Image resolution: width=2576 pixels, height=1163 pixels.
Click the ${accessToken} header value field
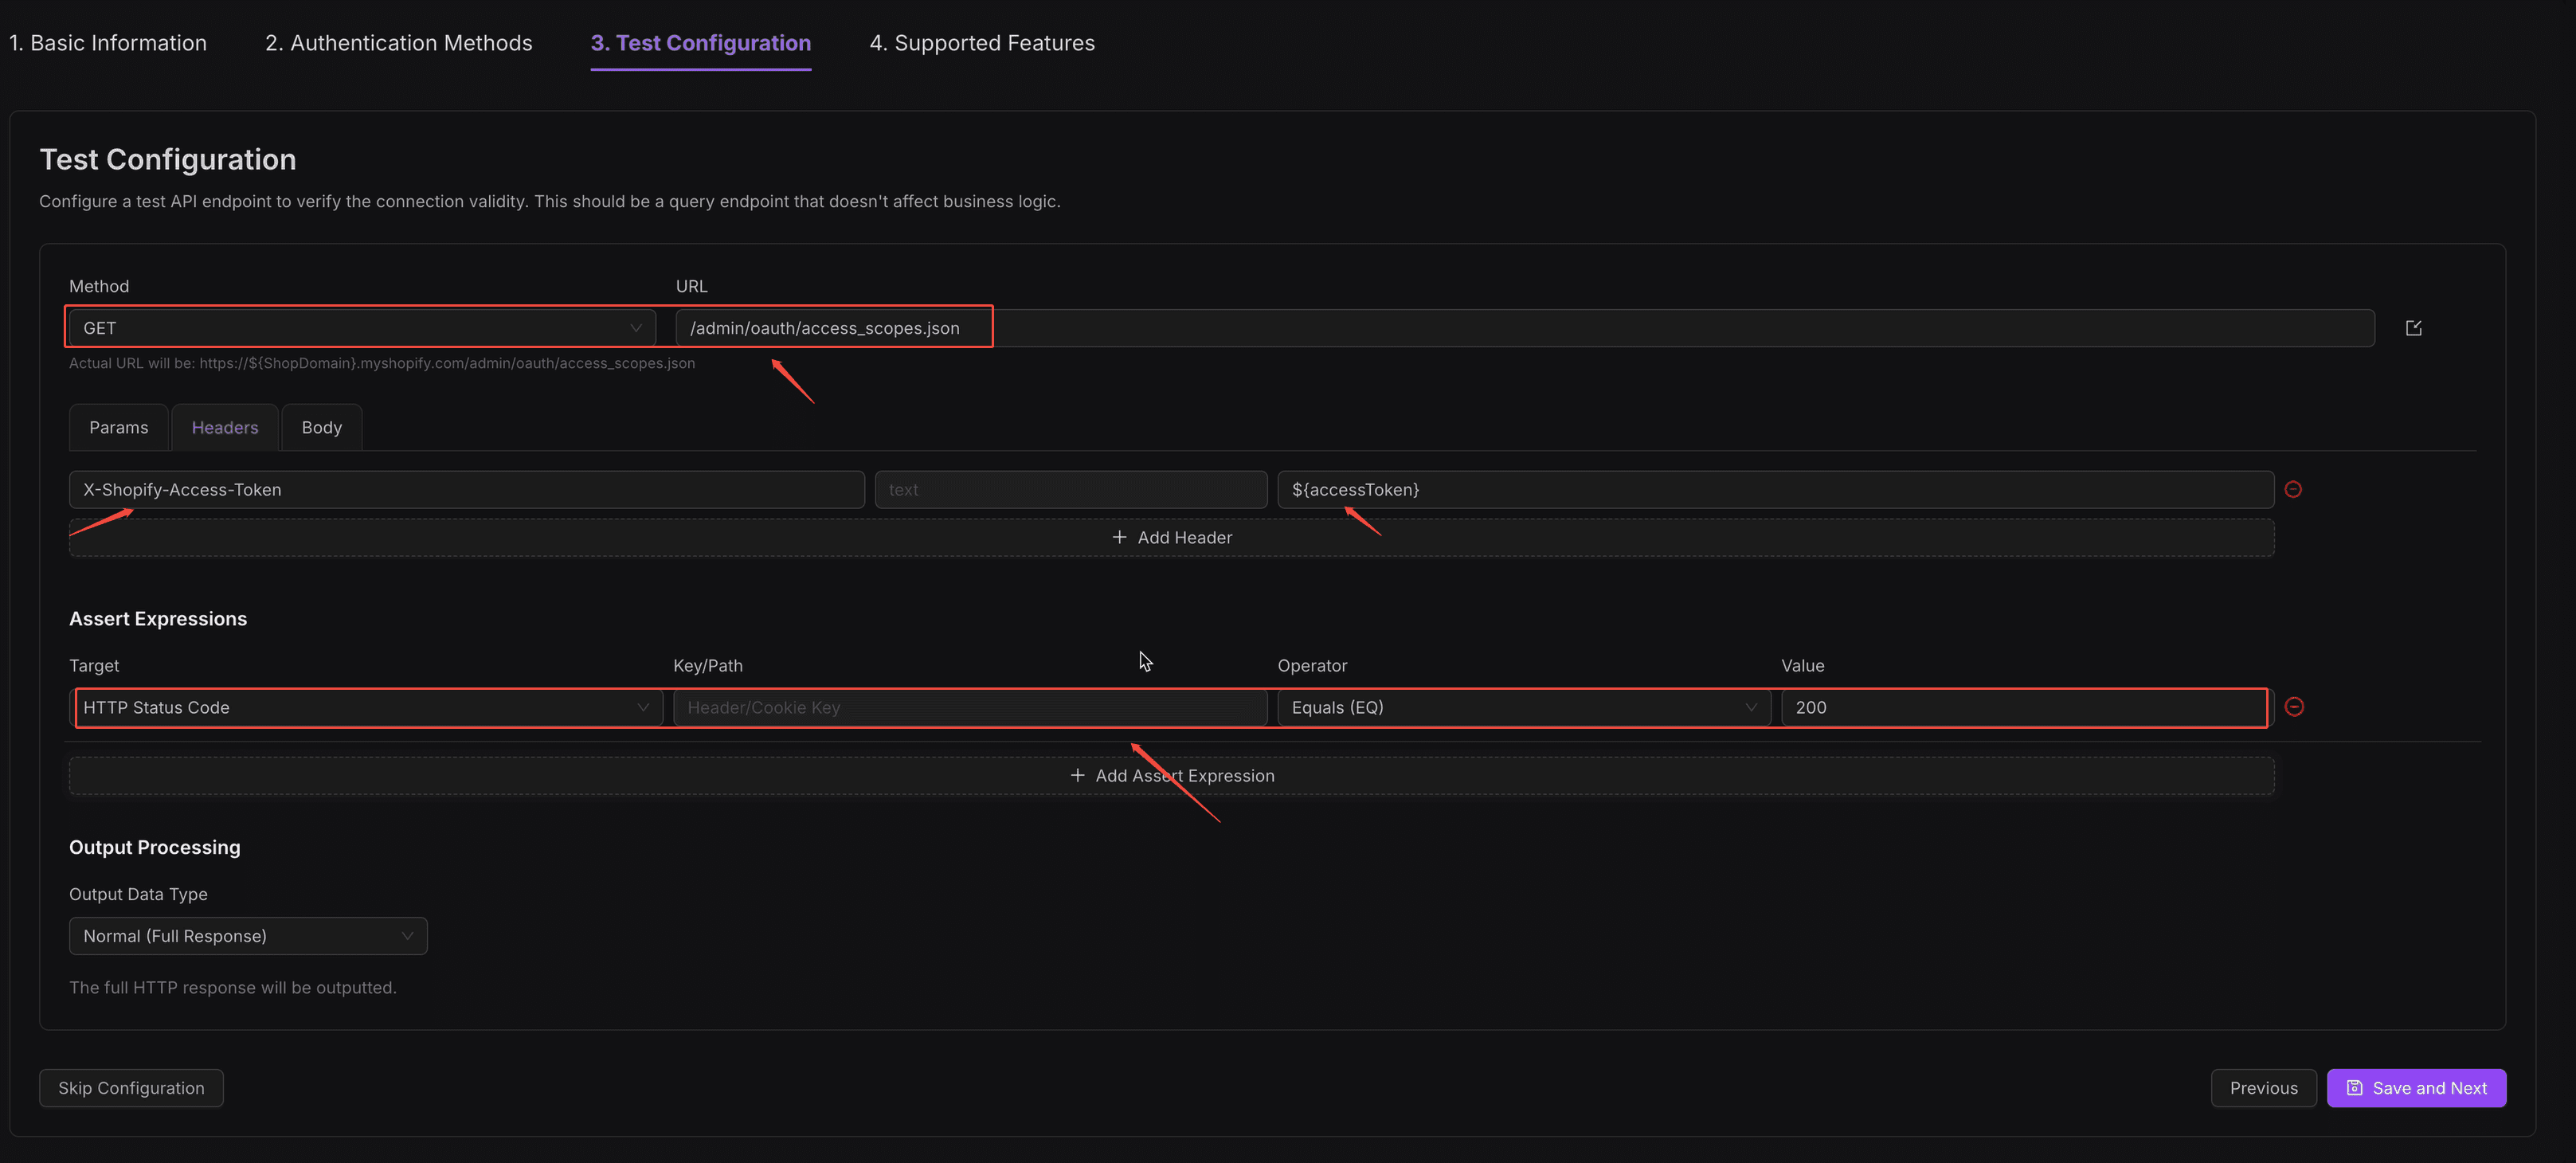(1775, 489)
